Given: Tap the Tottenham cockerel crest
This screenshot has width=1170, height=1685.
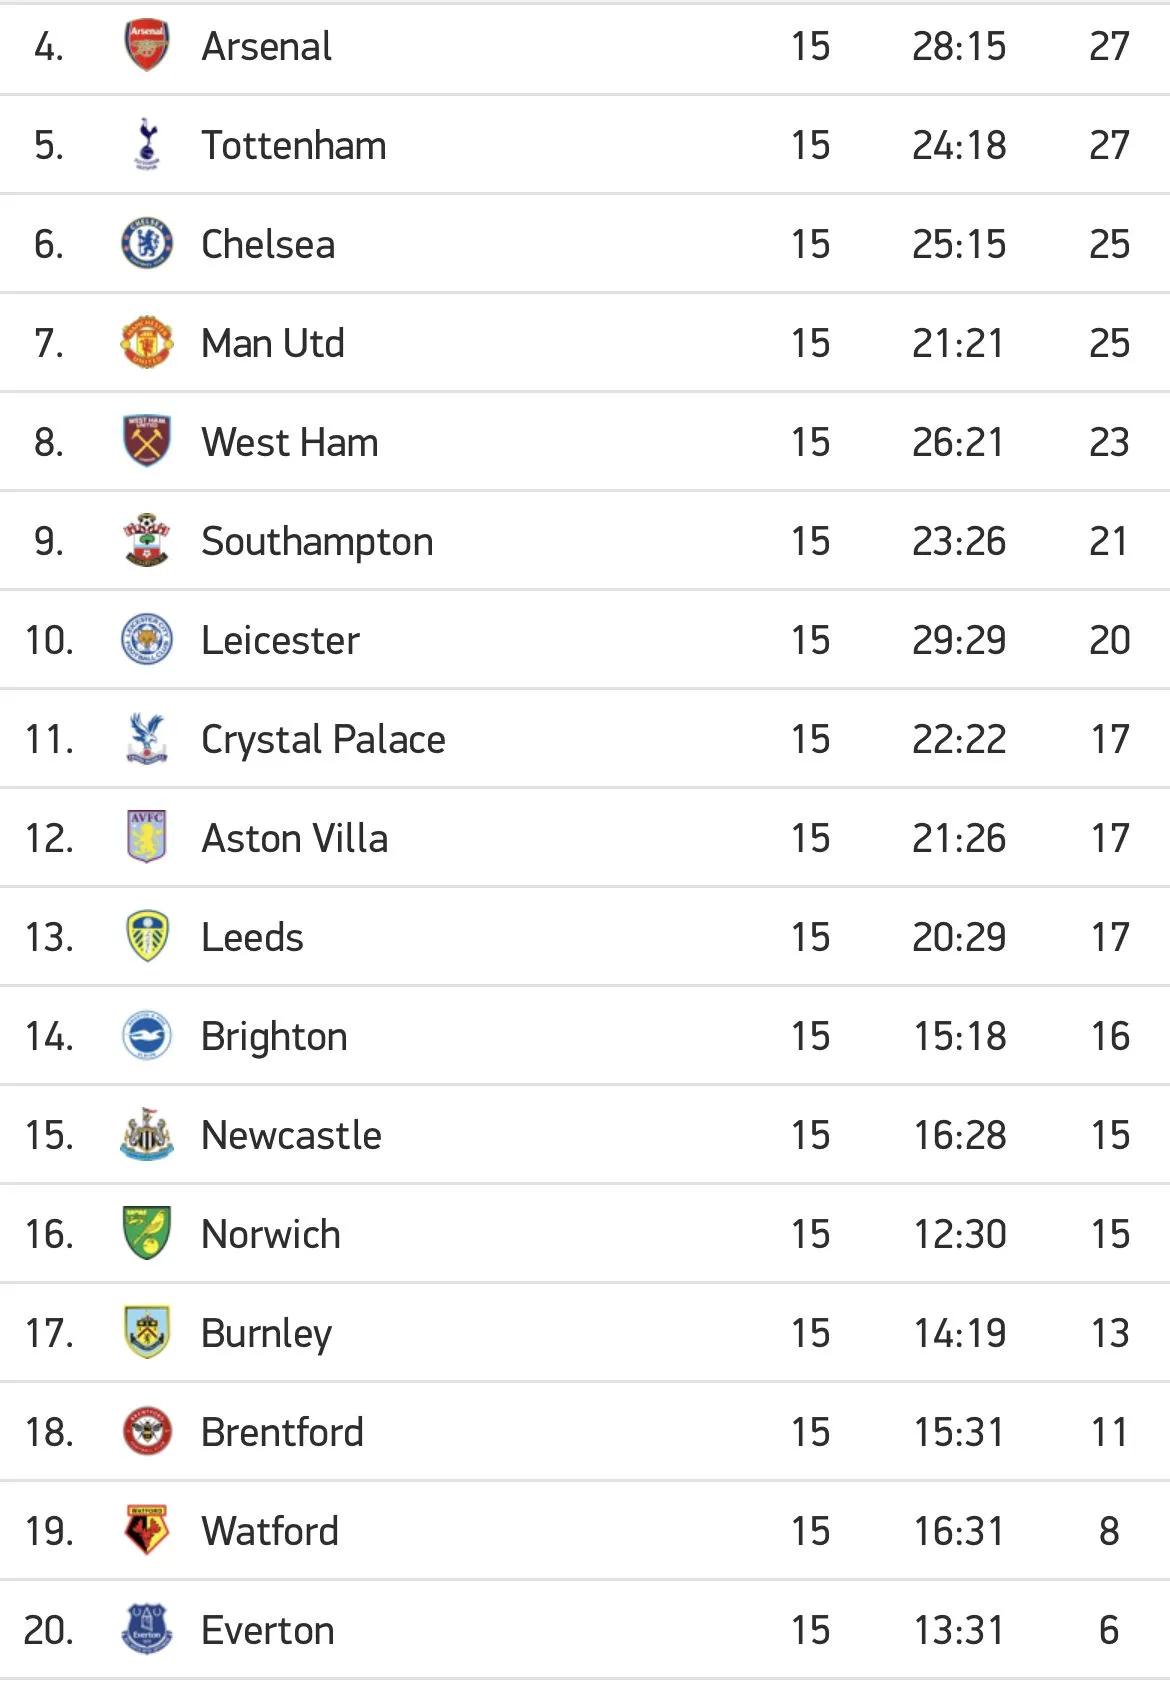Looking at the screenshot, I should click(x=147, y=145).
